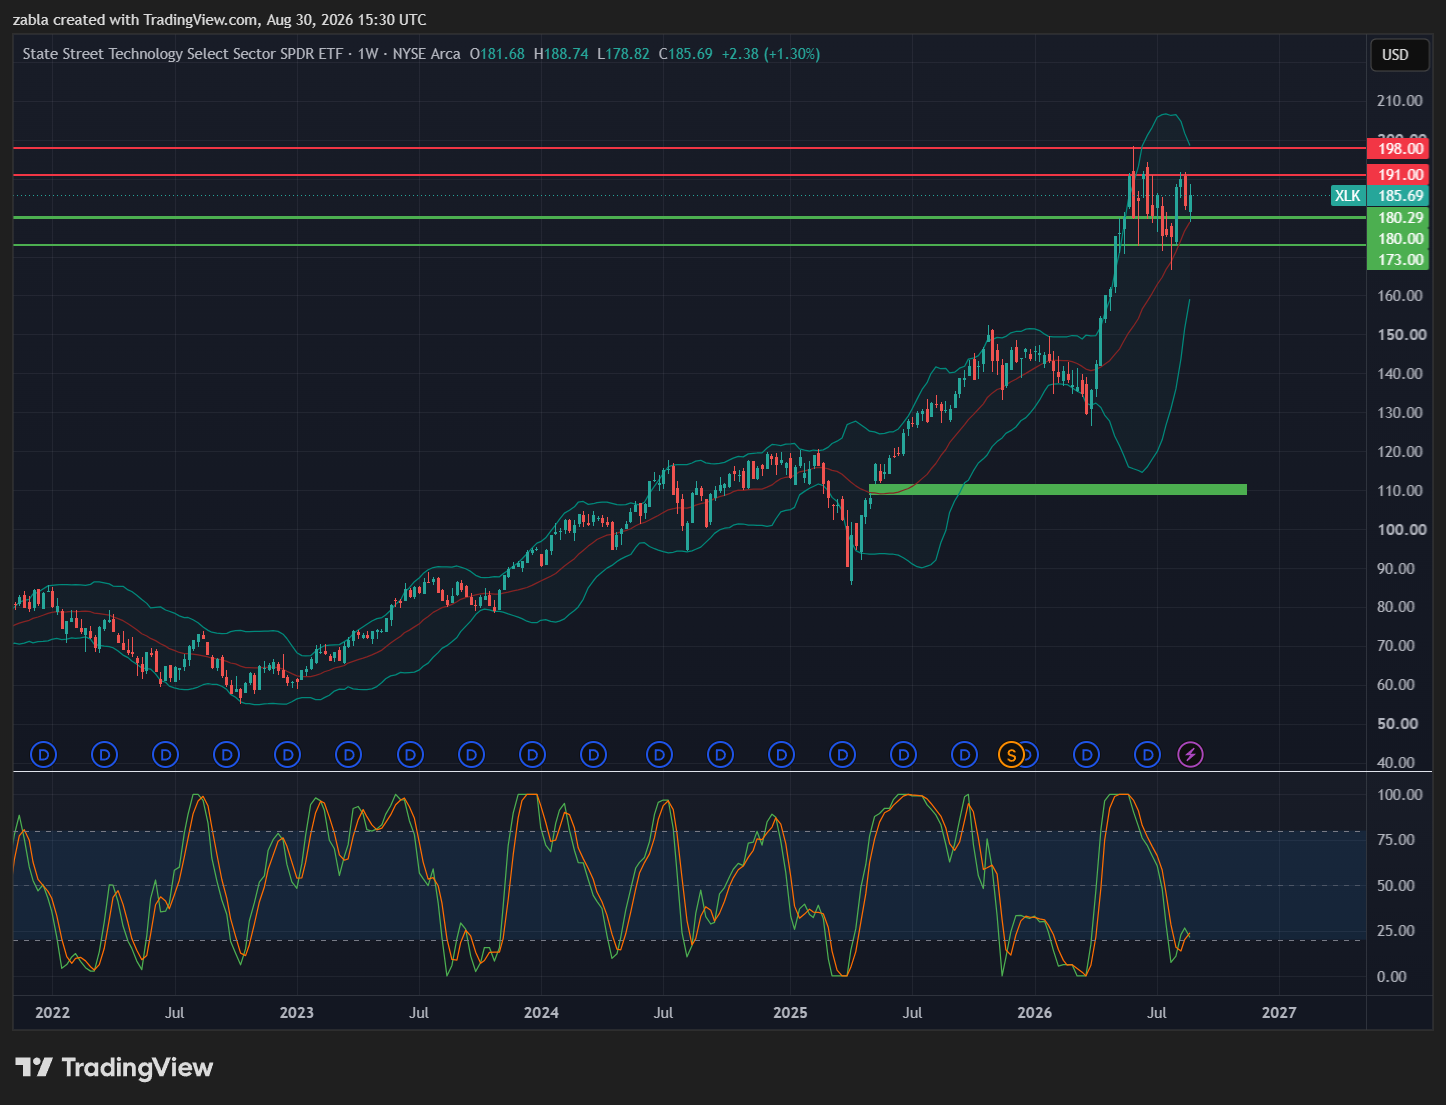Click the TradingView logo at the bottom

[x=114, y=1067]
